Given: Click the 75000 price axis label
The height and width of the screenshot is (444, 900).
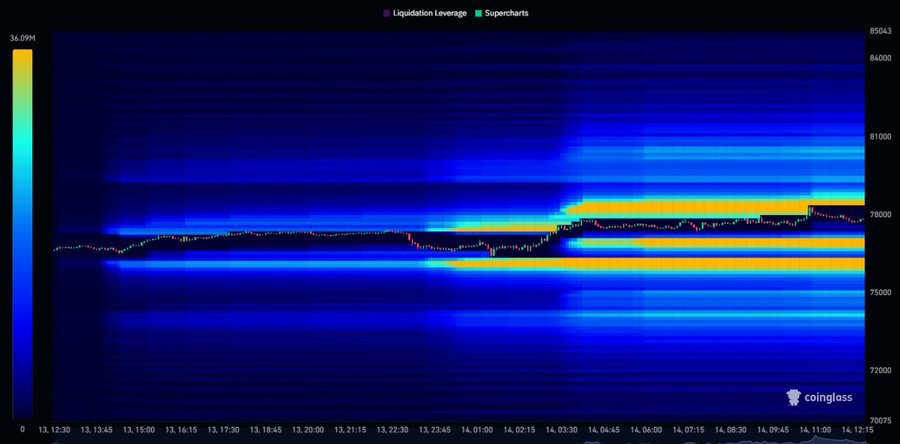Looking at the screenshot, I should [880, 292].
